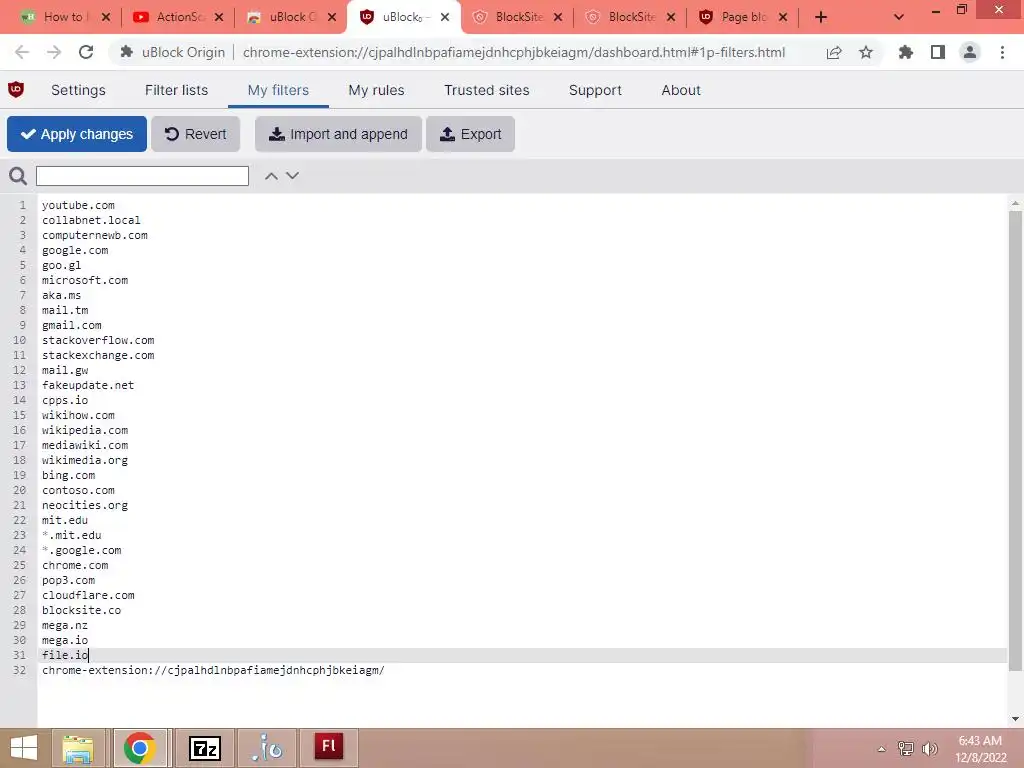Screen dimensions: 1024x768
Task: Click the 'wikimedia.org' filter line
Action: point(85,460)
